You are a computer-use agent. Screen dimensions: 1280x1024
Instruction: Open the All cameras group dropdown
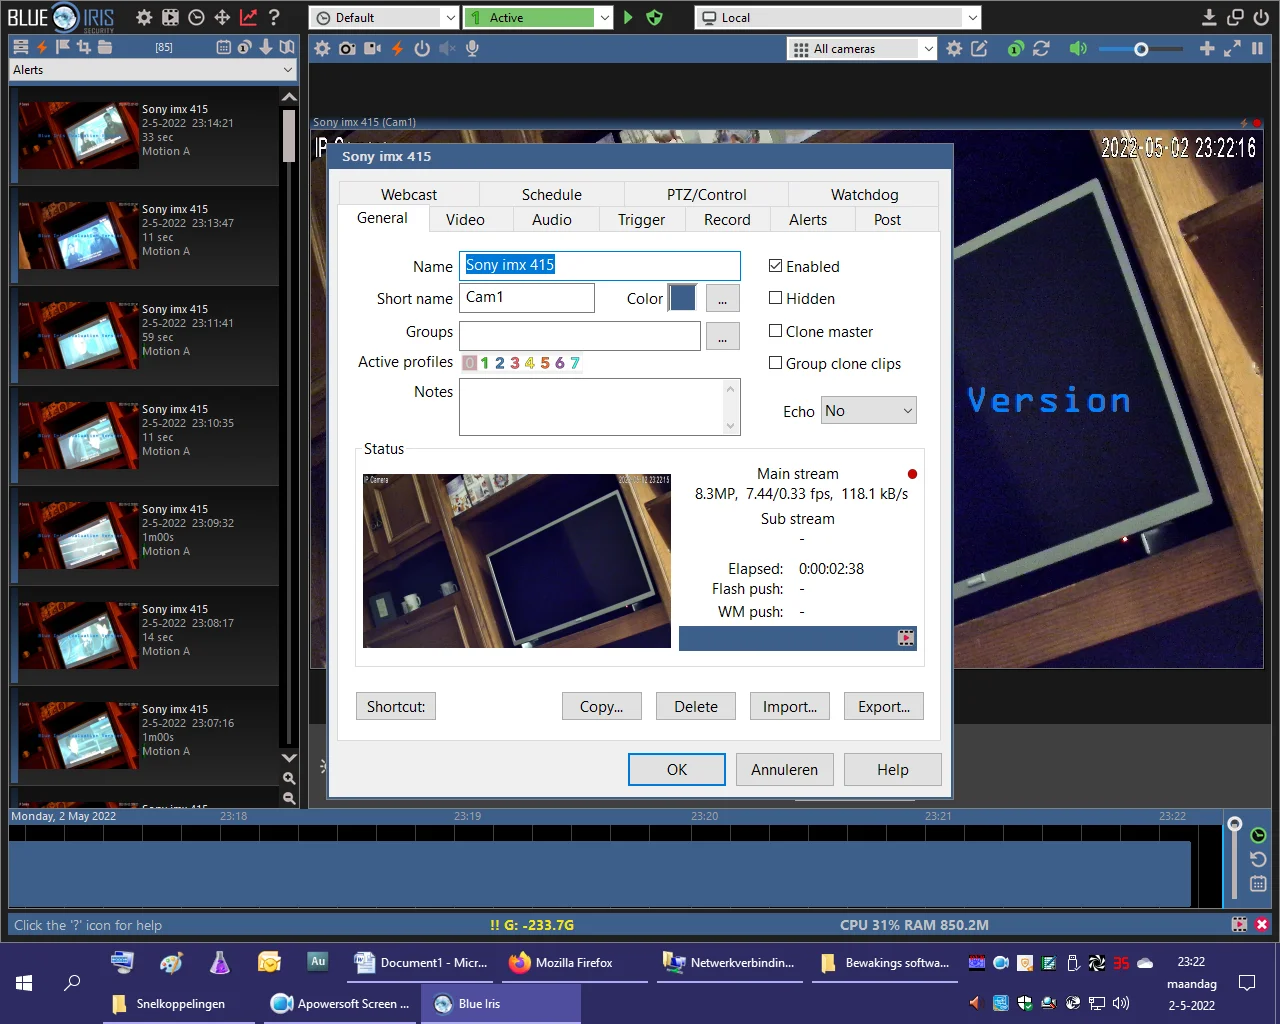[x=862, y=48]
